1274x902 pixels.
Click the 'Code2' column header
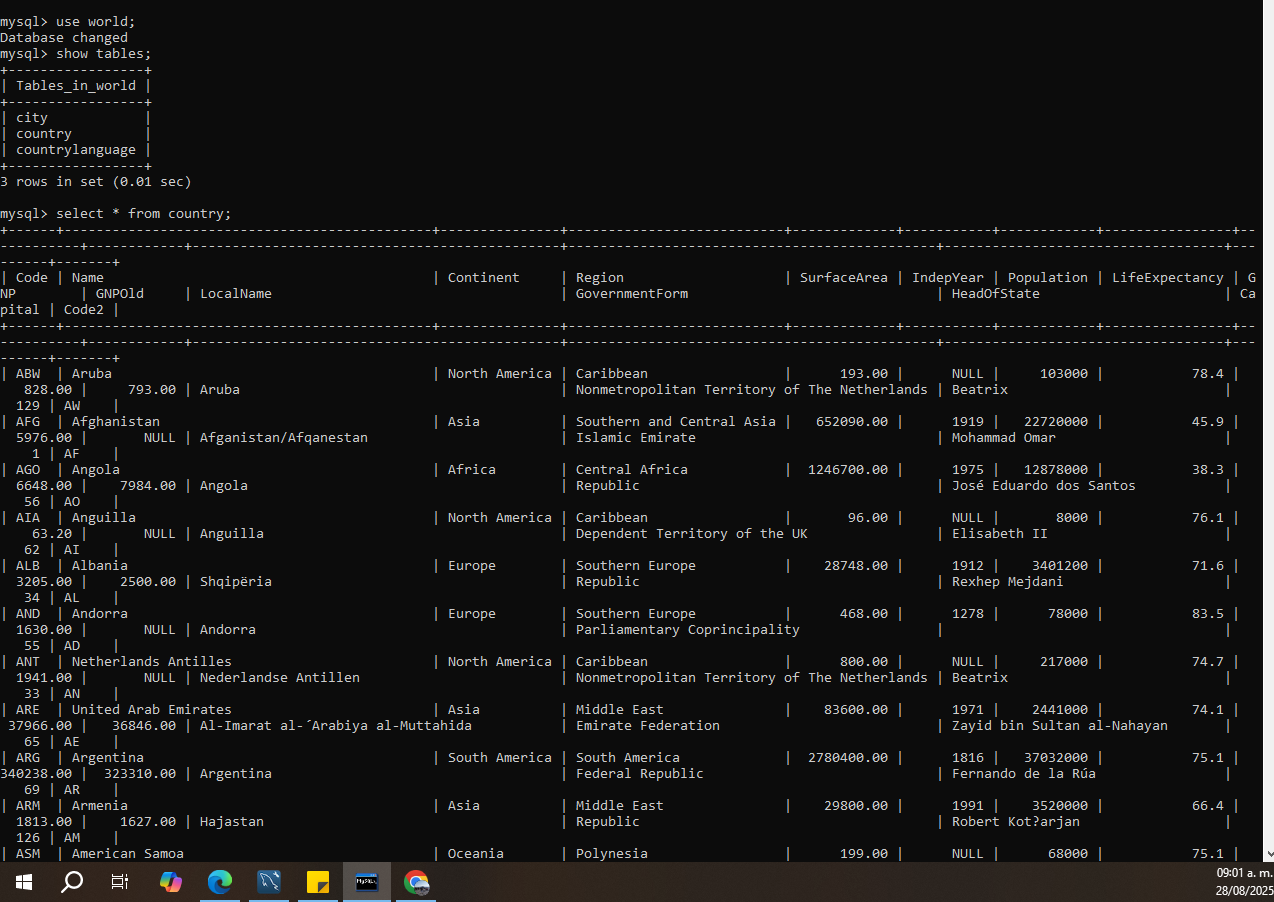[x=84, y=310]
